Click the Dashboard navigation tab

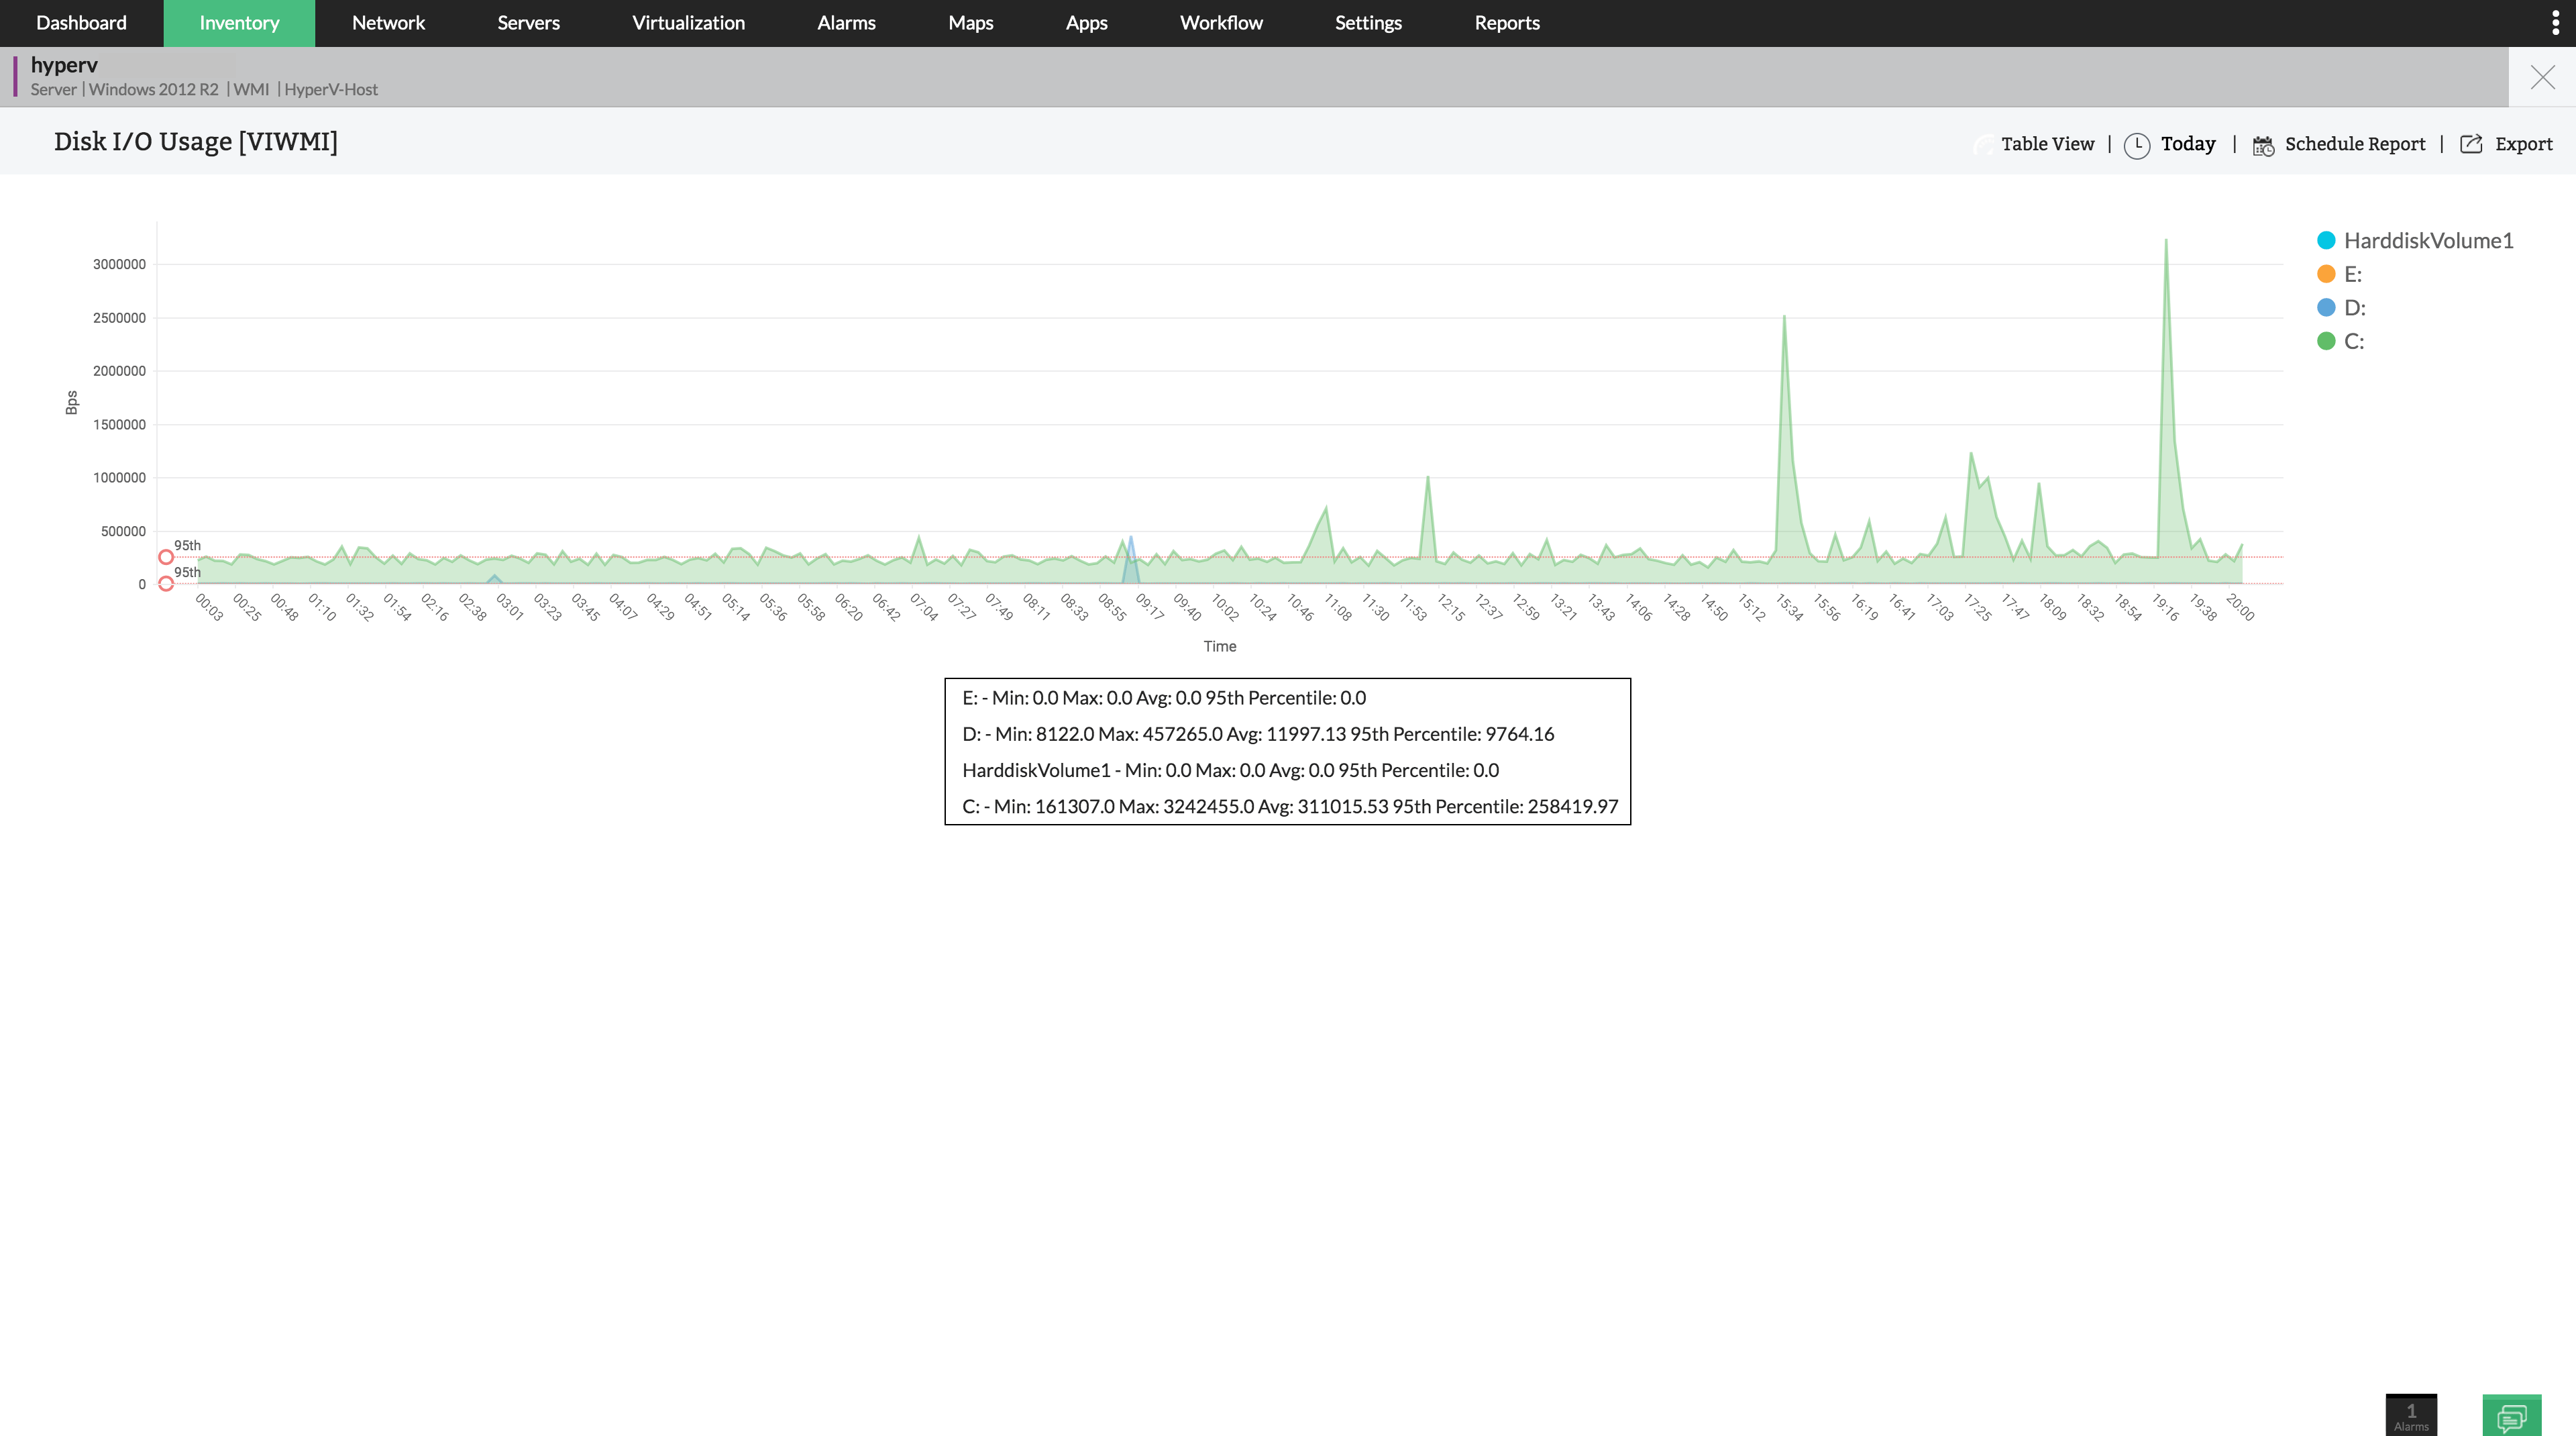tap(81, 23)
